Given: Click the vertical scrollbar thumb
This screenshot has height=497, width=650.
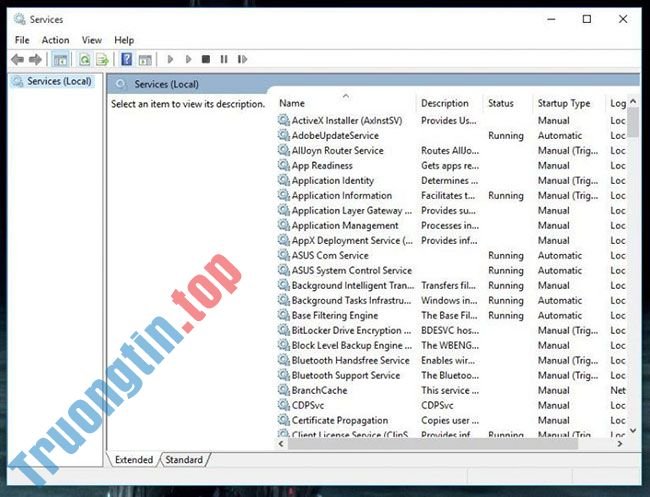Looking at the screenshot, I should tap(633, 122).
